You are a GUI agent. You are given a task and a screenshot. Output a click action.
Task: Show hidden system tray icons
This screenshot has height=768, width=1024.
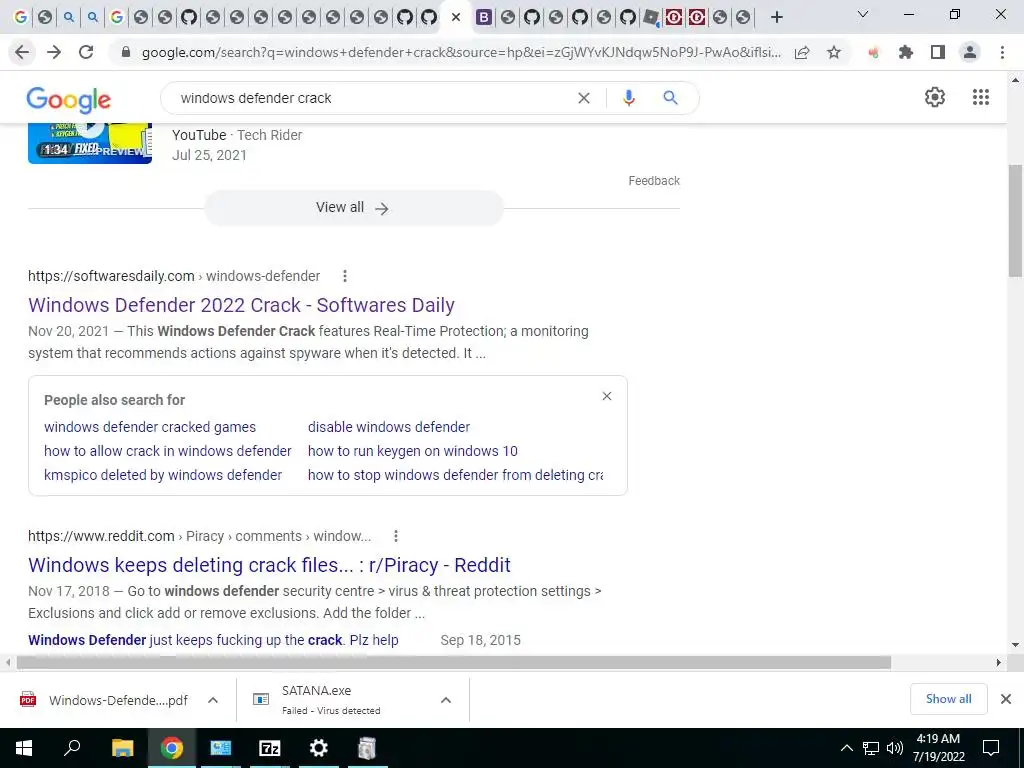tap(846, 748)
